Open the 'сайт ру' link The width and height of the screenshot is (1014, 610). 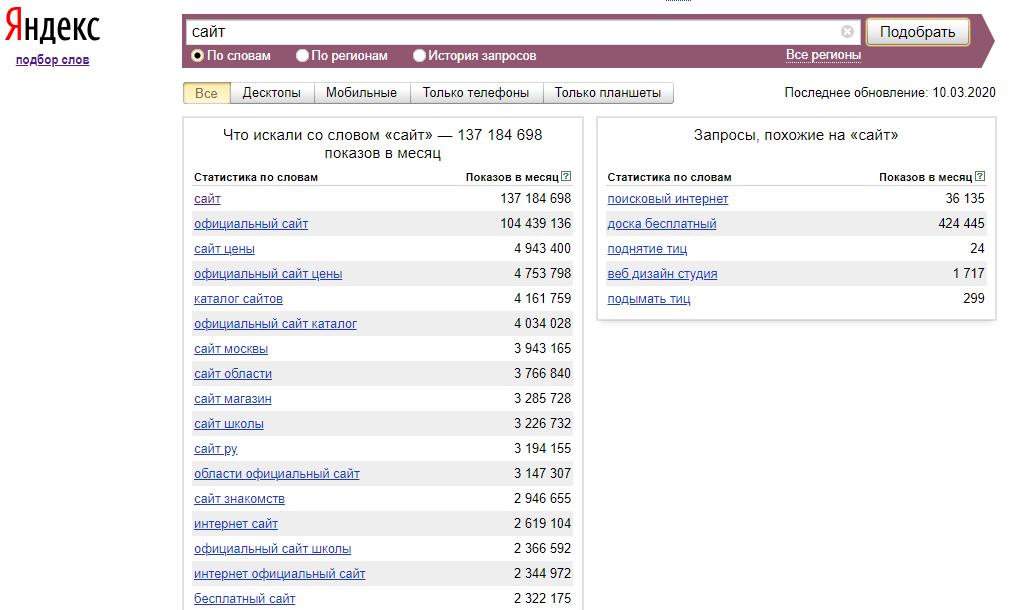pyautogui.click(x=215, y=449)
